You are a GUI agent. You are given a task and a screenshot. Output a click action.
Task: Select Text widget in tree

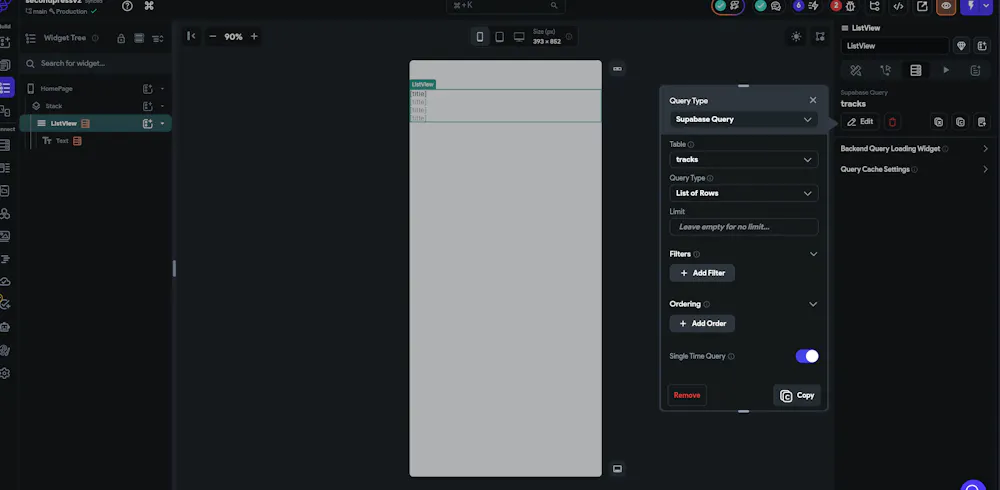pos(62,141)
